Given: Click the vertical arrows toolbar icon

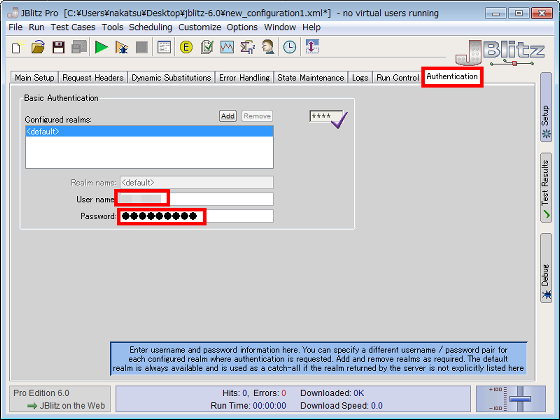Looking at the screenshot, I should tap(312, 47).
